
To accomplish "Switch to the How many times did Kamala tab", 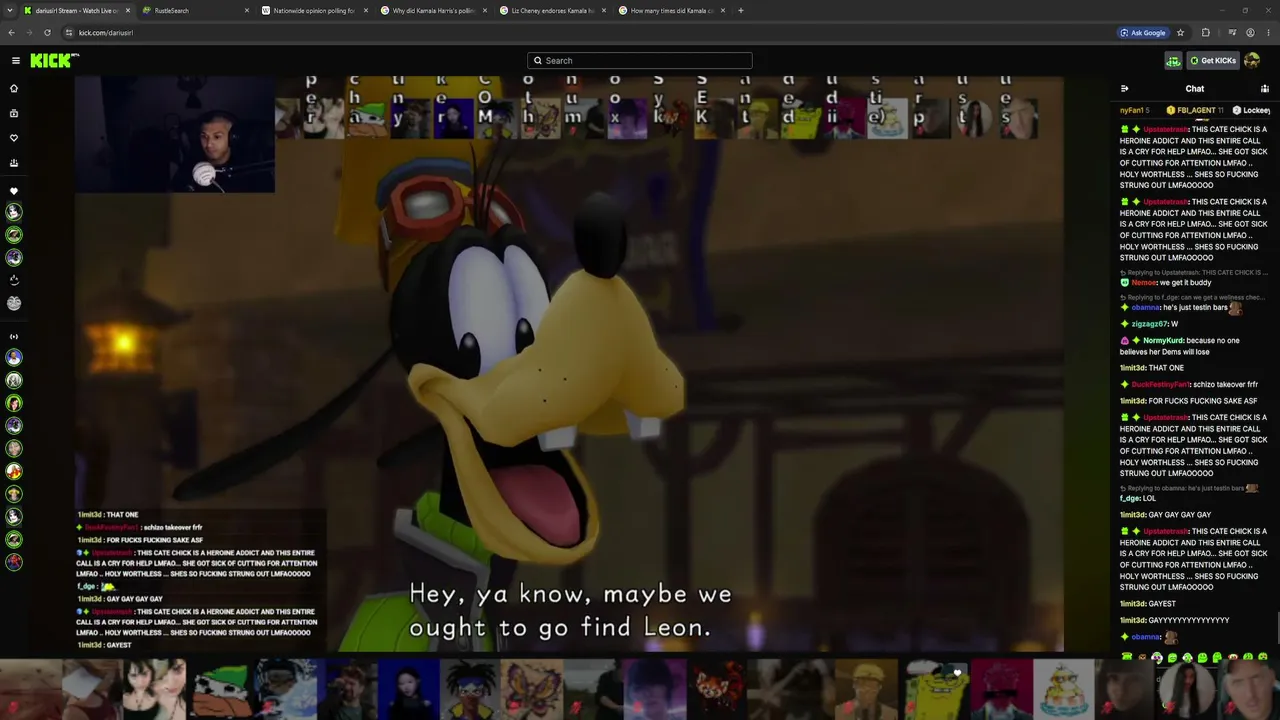I will 671,10.
